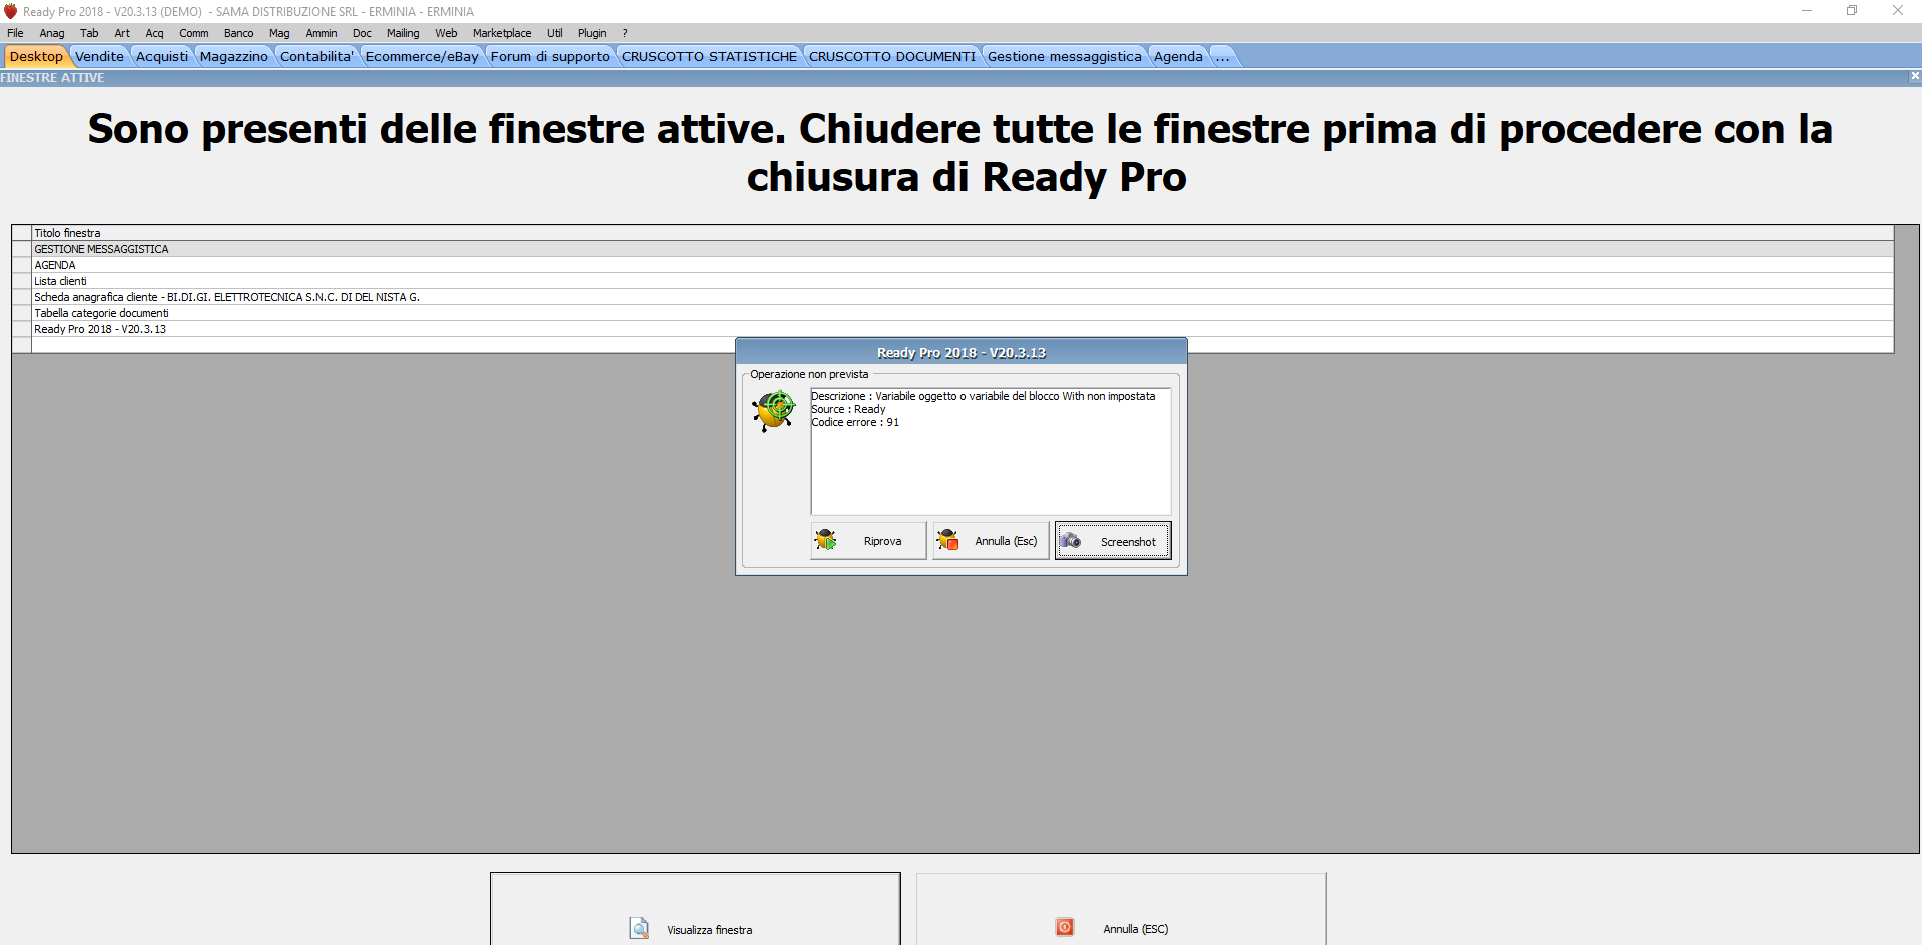
Task: Open the Web menu
Action: pyautogui.click(x=446, y=33)
